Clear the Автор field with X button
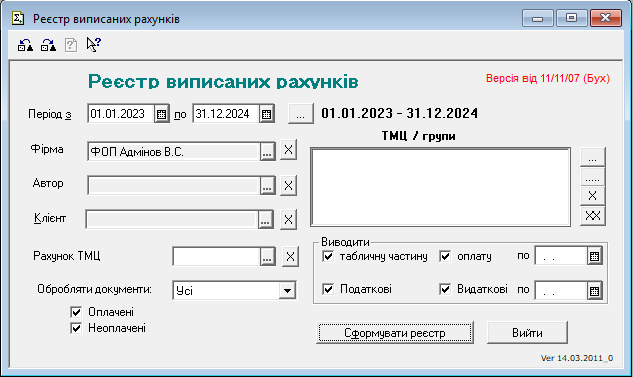633x377 pixels. (x=288, y=186)
